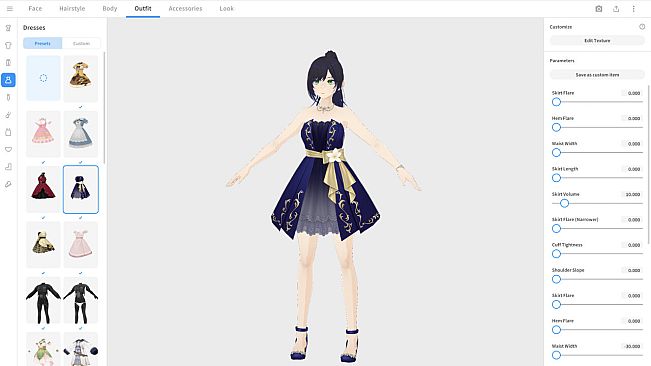Click the Parameters section label
651x366 pixels.
point(562,61)
